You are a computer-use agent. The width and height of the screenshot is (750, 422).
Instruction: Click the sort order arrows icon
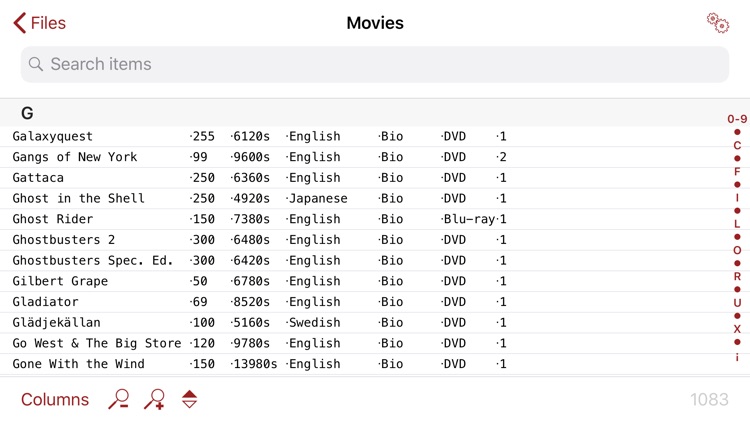coord(189,400)
